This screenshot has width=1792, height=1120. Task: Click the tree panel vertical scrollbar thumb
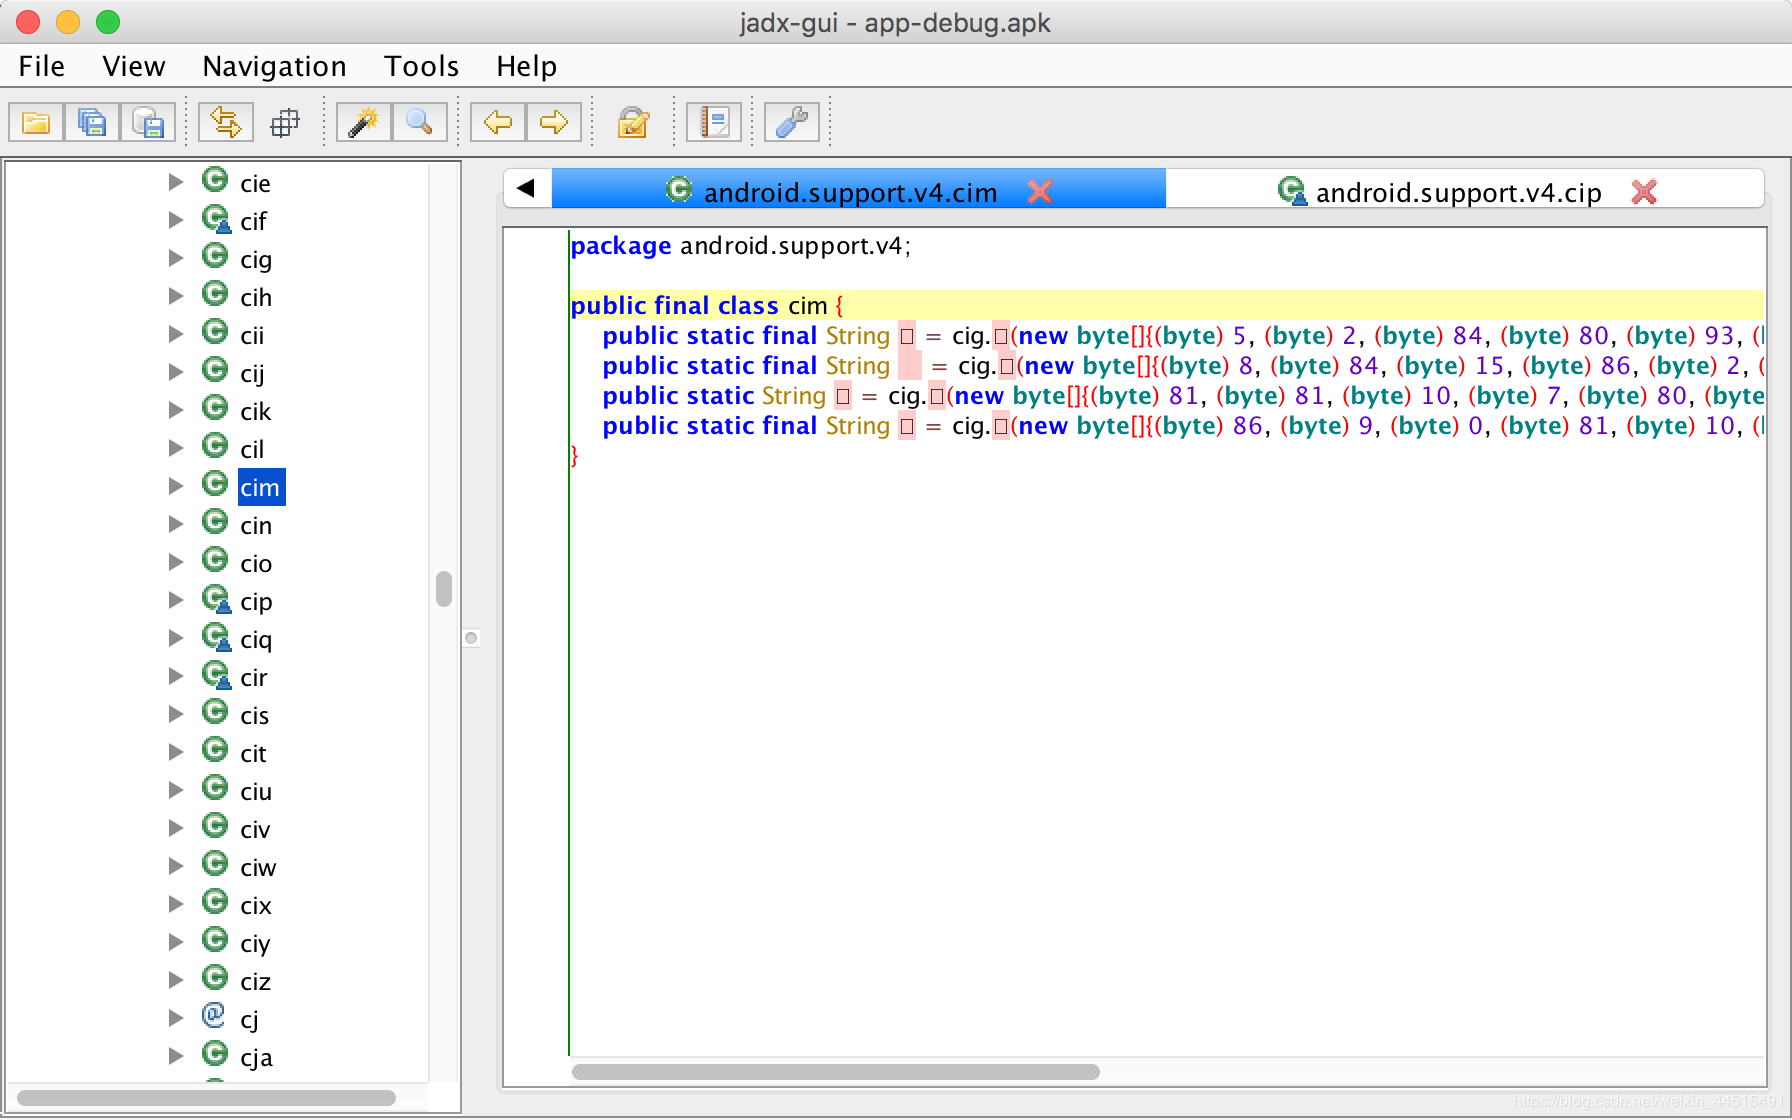click(x=444, y=588)
